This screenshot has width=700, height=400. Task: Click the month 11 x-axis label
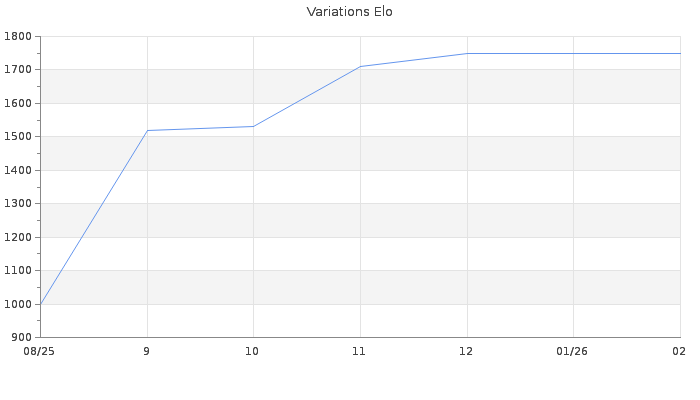click(x=360, y=351)
